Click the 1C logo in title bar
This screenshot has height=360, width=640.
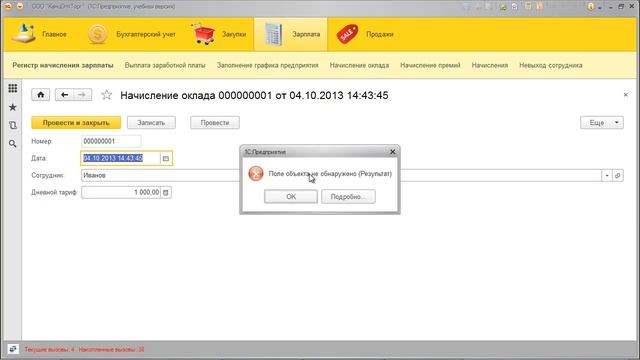pos(8,7)
